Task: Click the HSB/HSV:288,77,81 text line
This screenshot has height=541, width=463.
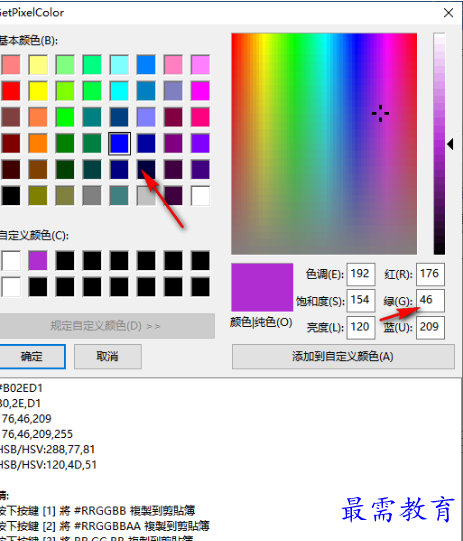Action: pyautogui.click(x=47, y=449)
